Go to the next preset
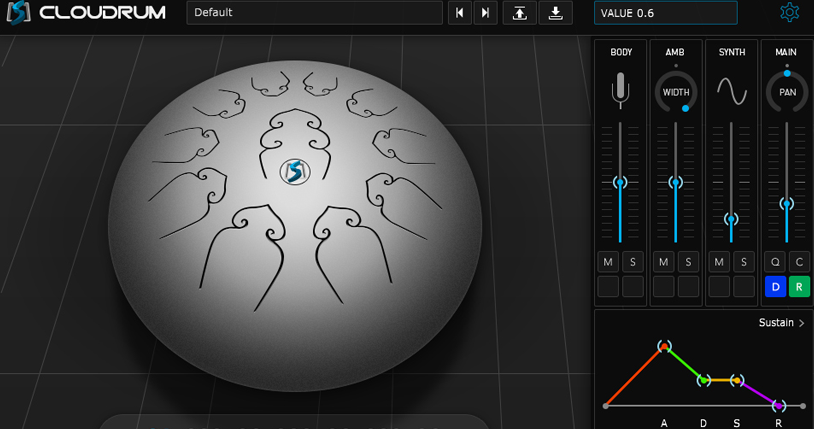 [484, 13]
